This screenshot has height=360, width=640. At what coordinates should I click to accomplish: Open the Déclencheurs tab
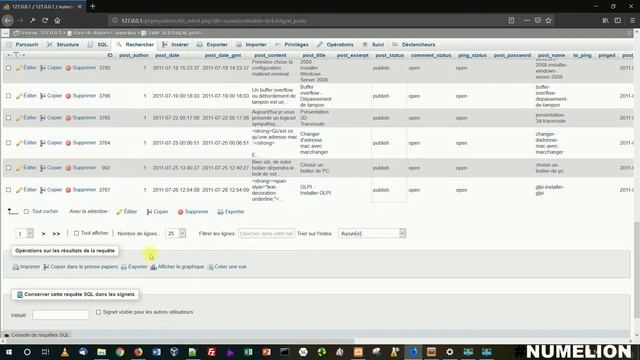pyautogui.click(x=414, y=44)
